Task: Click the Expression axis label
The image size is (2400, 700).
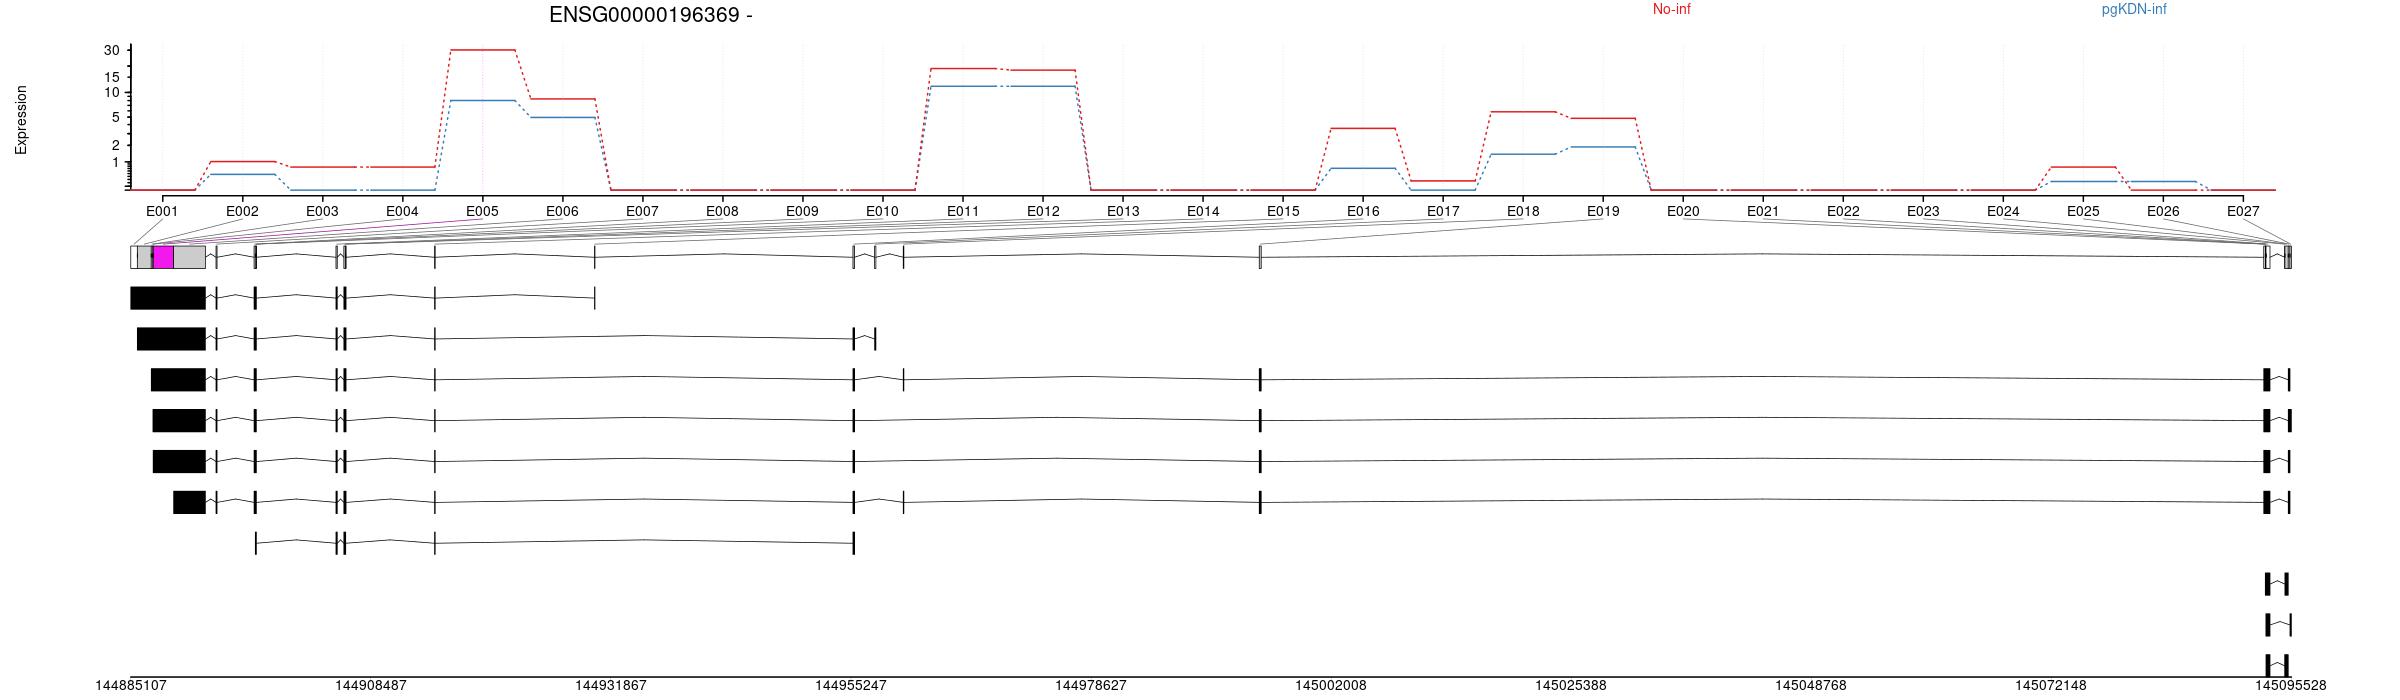Action: [x=21, y=120]
